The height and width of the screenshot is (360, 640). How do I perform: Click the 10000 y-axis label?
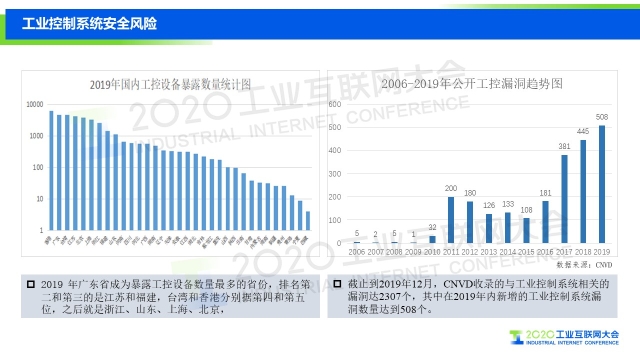point(35,104)
